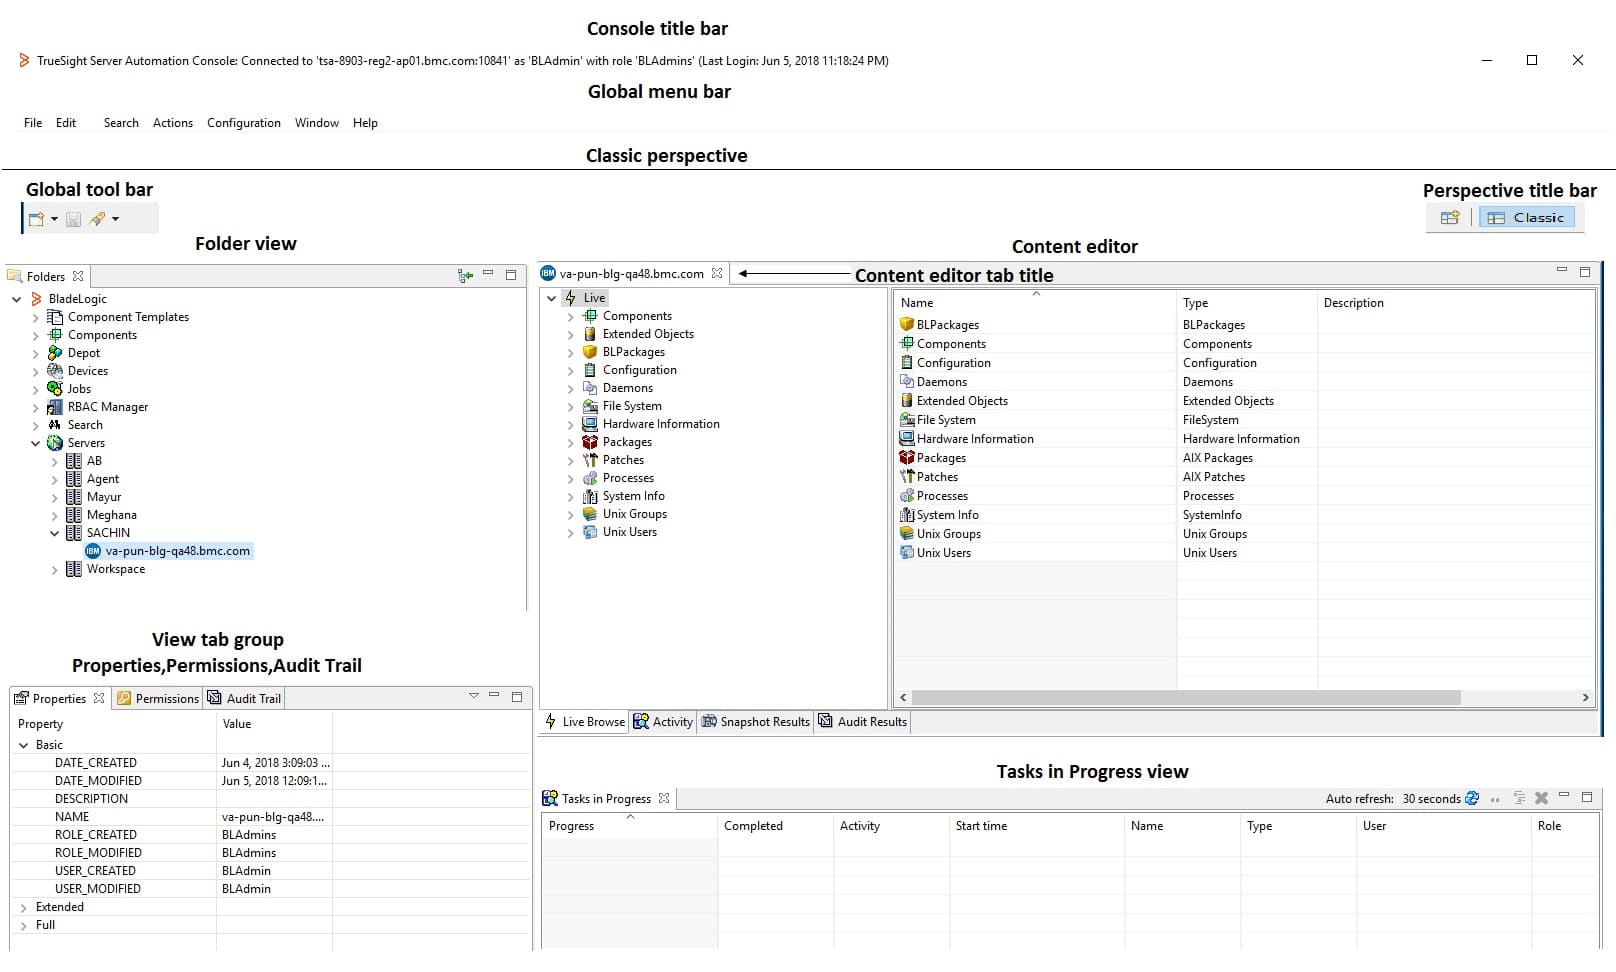
Task: Sort by the Name column header
Action: click(1035, 303)
